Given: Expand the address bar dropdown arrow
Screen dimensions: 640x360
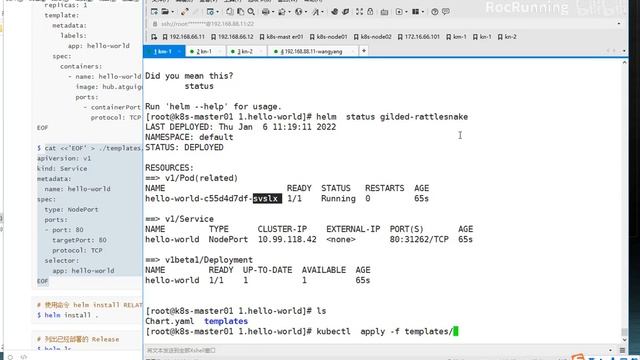Looking at the screenshot, I should [619, 24].
